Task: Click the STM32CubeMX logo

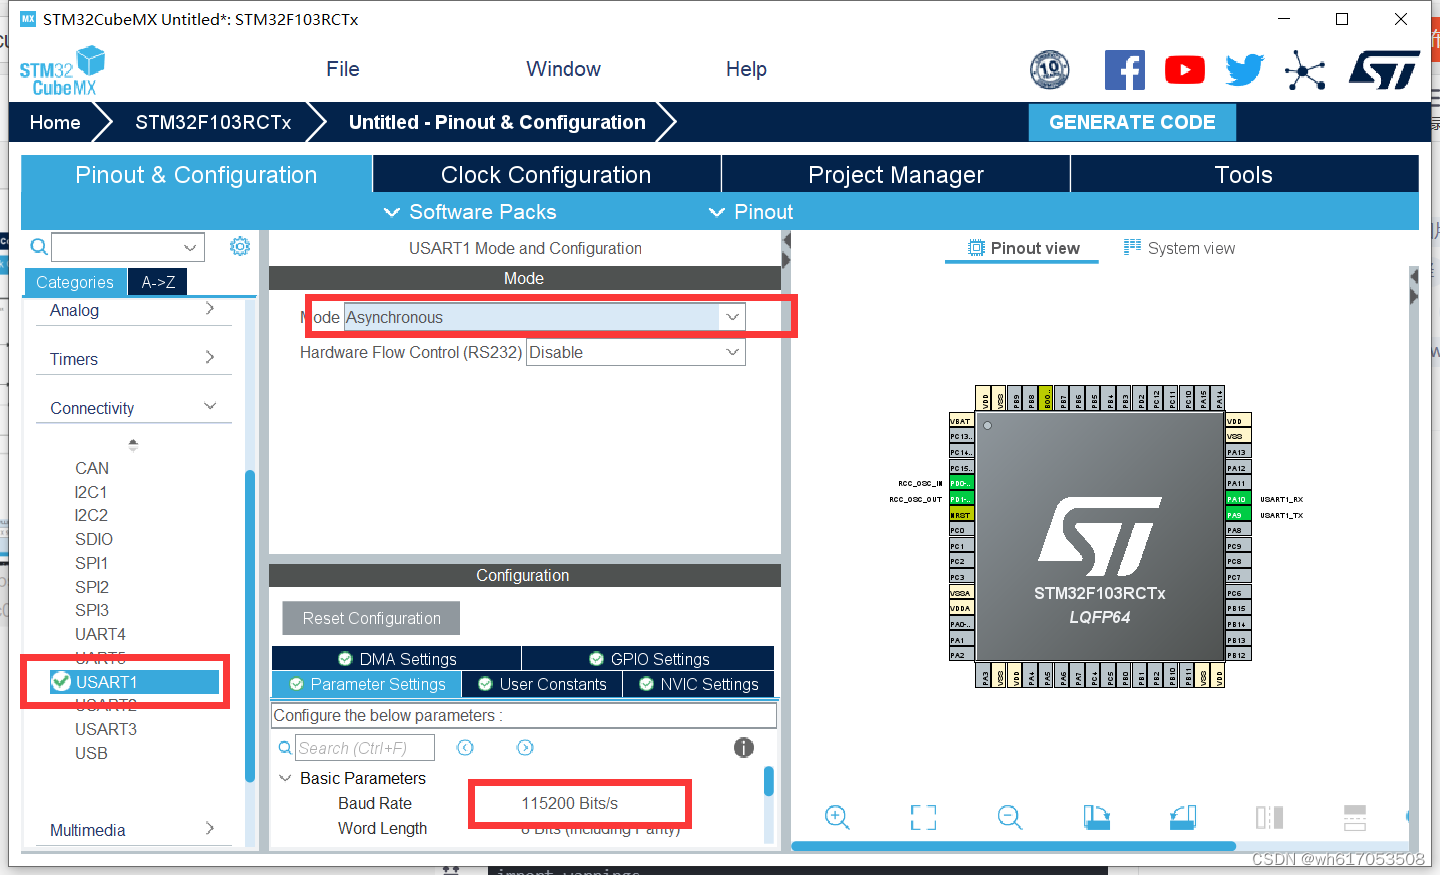Action: [x=62, y=71]
